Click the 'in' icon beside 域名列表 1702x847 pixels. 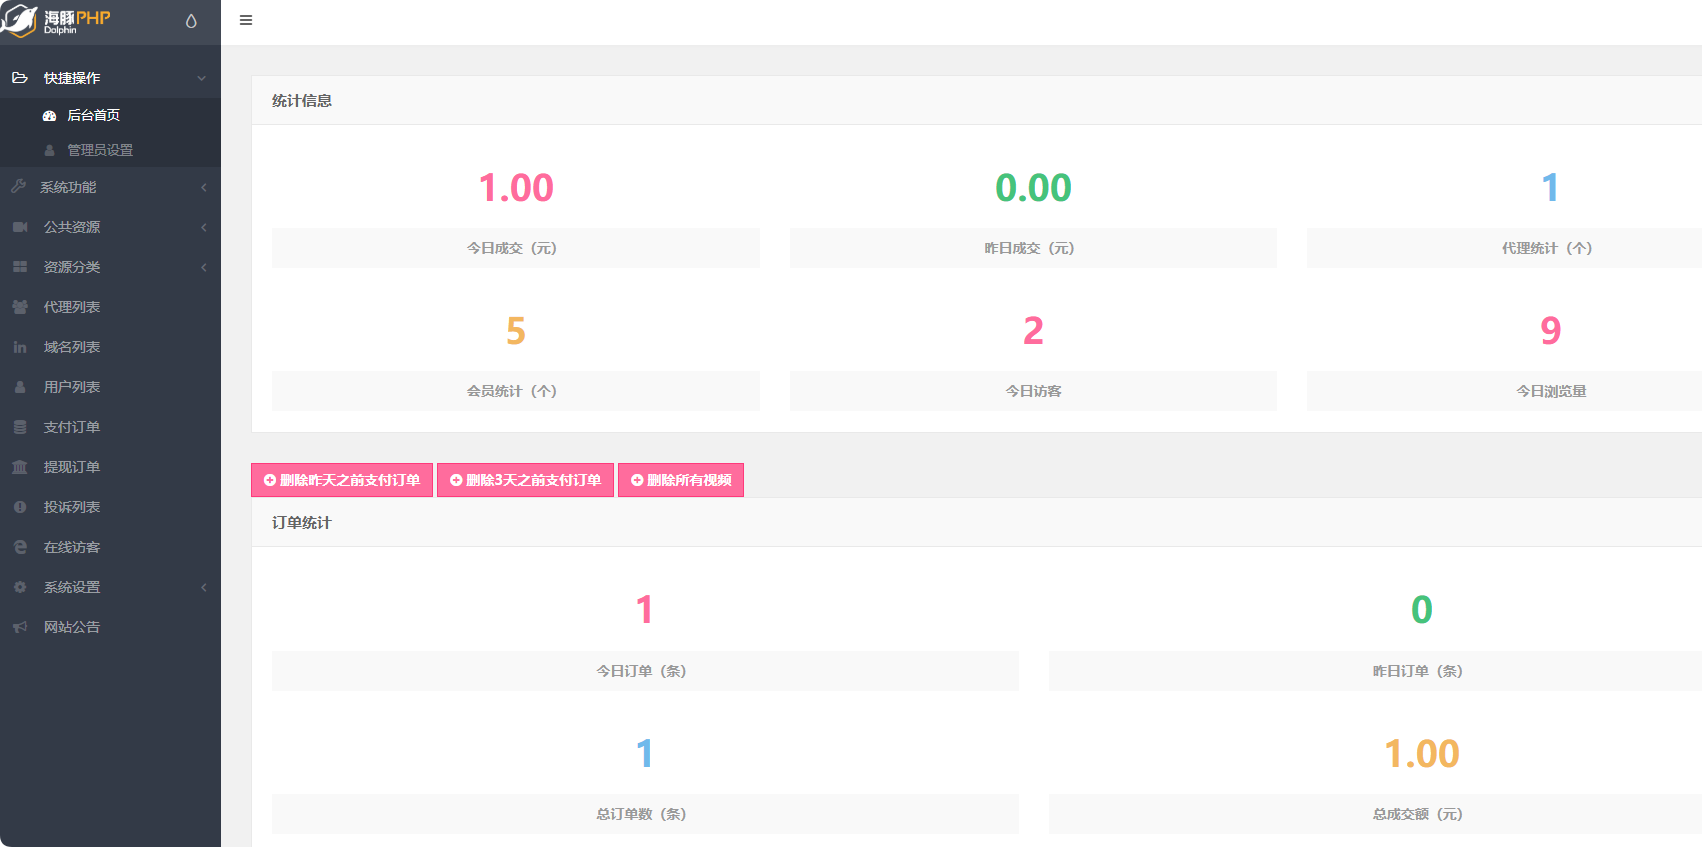20,347
